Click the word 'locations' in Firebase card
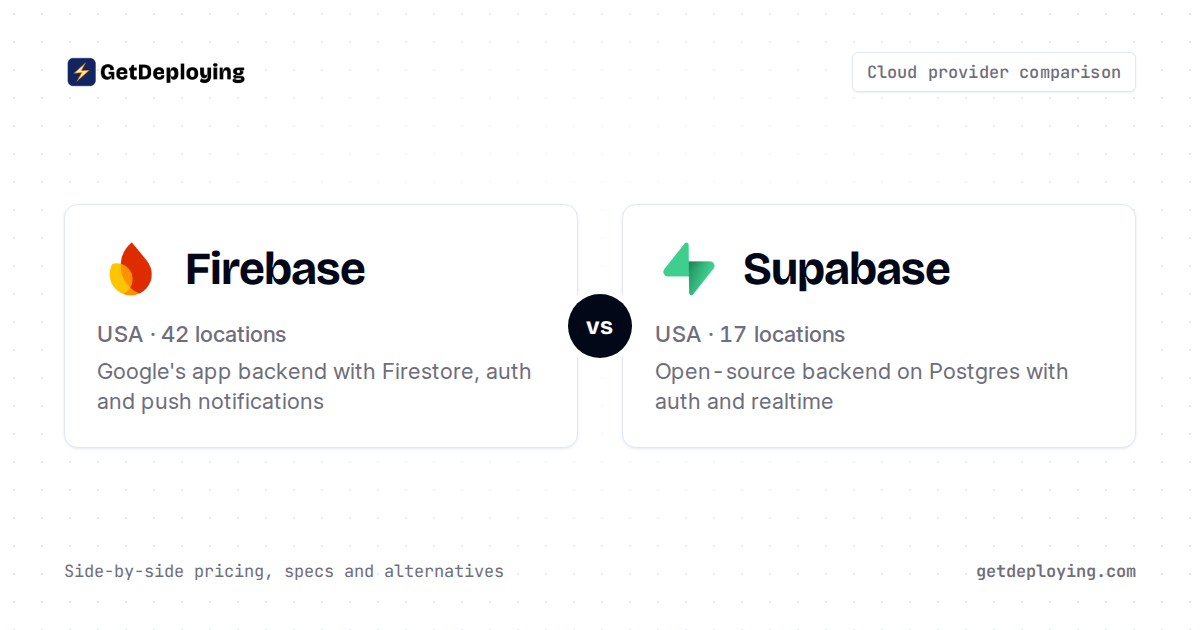This screenshot has height=630, width=1200. coord(240,334)
